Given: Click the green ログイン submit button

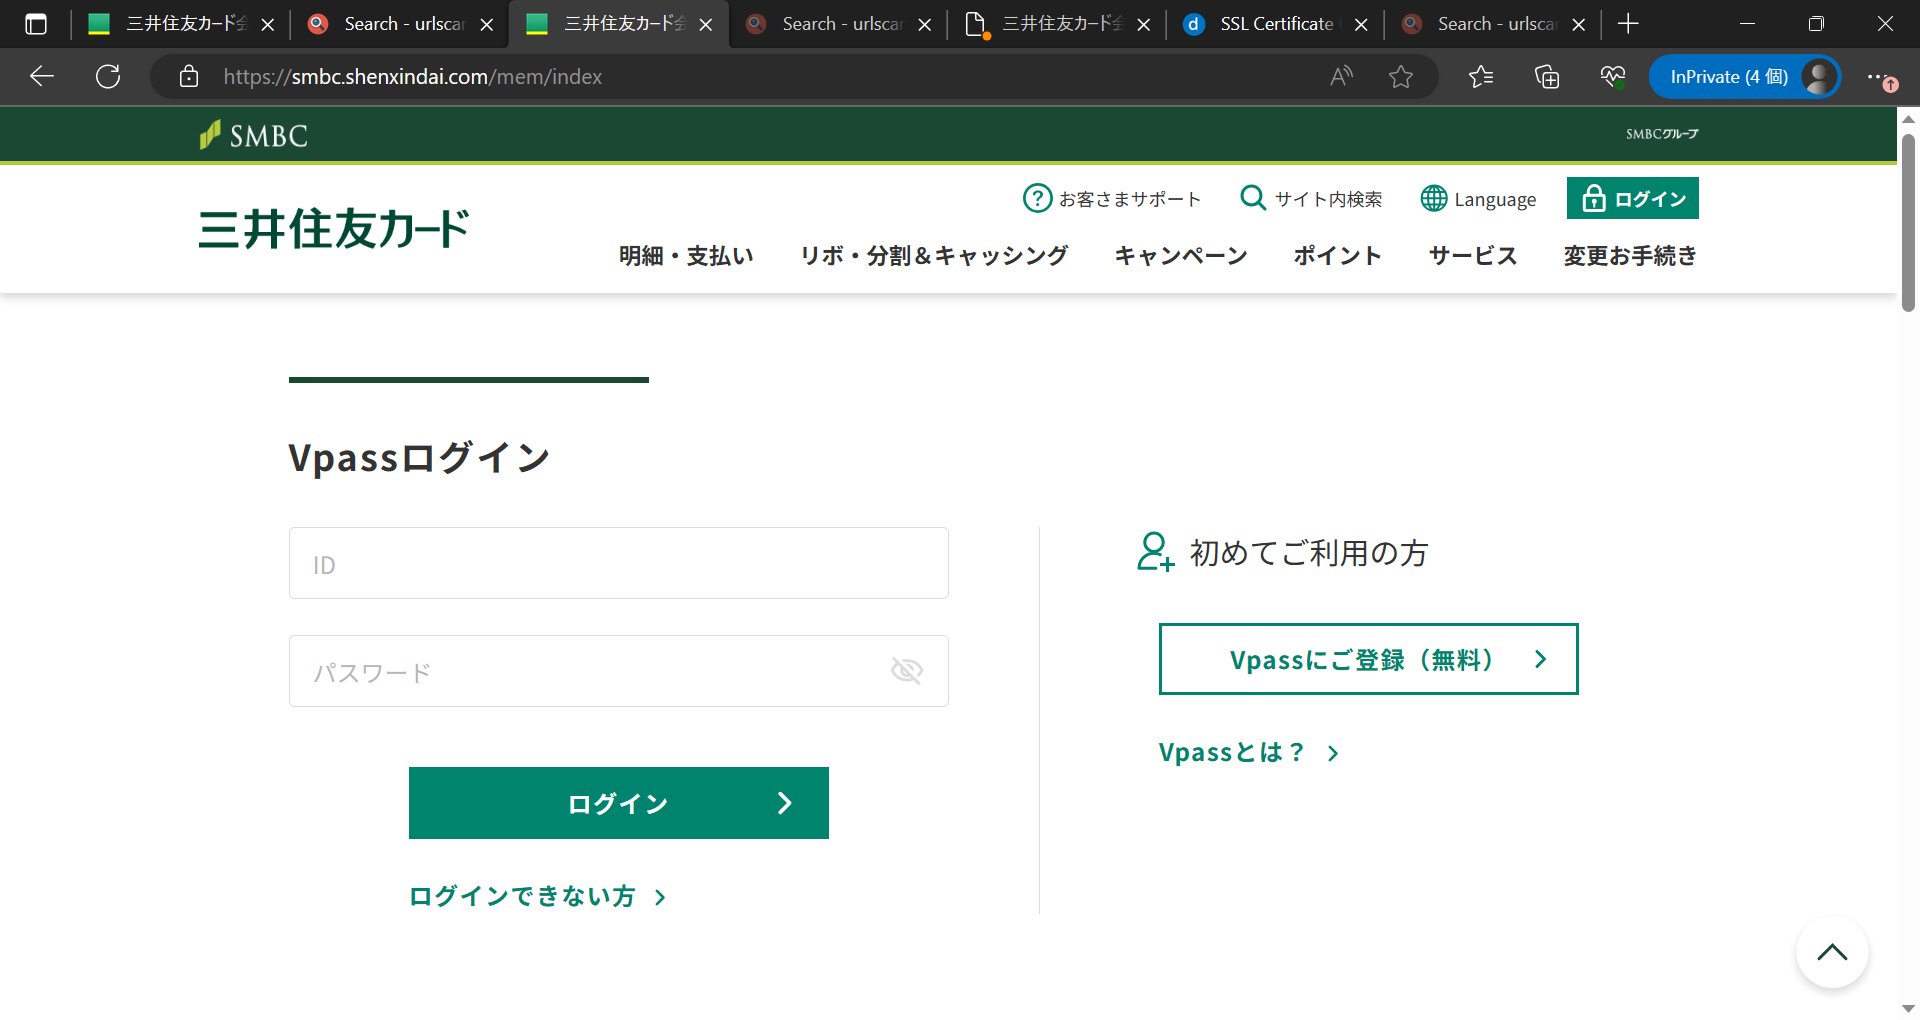Looking at the screenshot, I should coord(618,803).
